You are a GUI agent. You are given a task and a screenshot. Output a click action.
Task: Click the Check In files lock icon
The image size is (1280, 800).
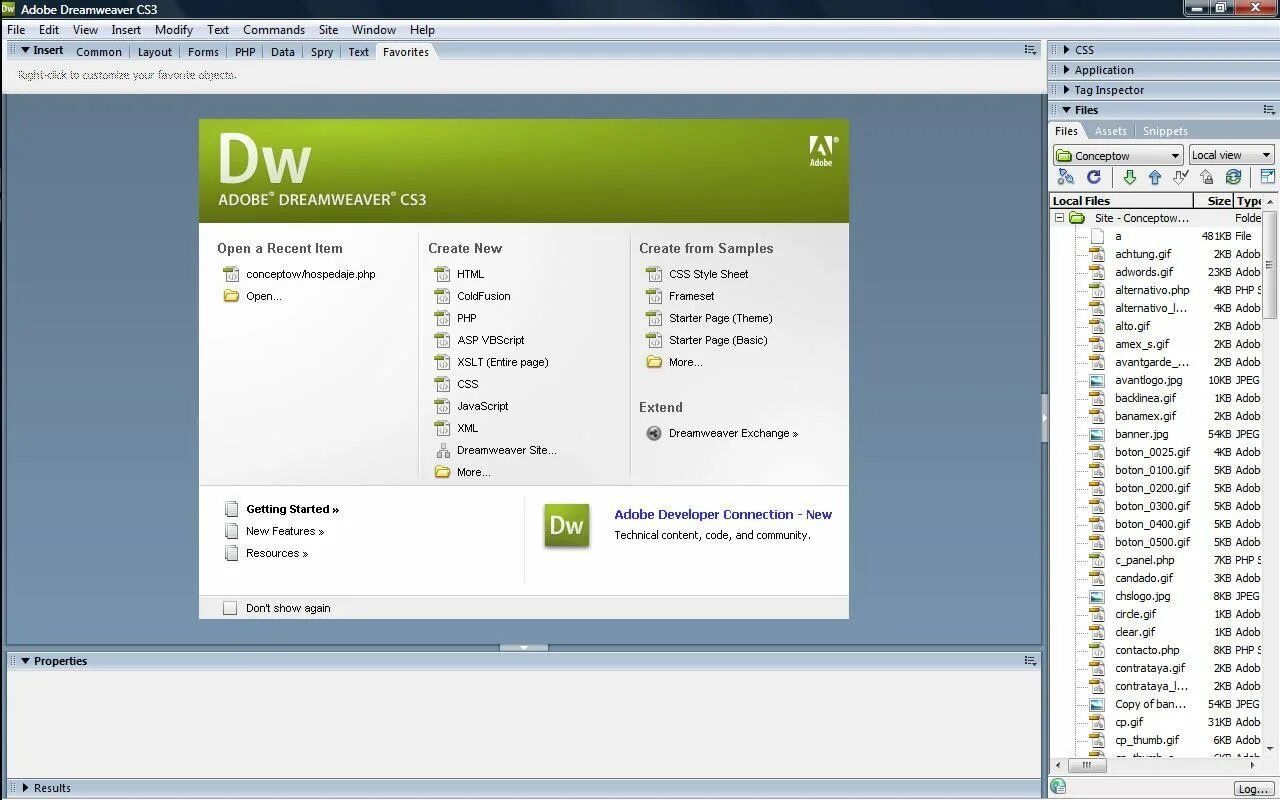pos(1207,177)
